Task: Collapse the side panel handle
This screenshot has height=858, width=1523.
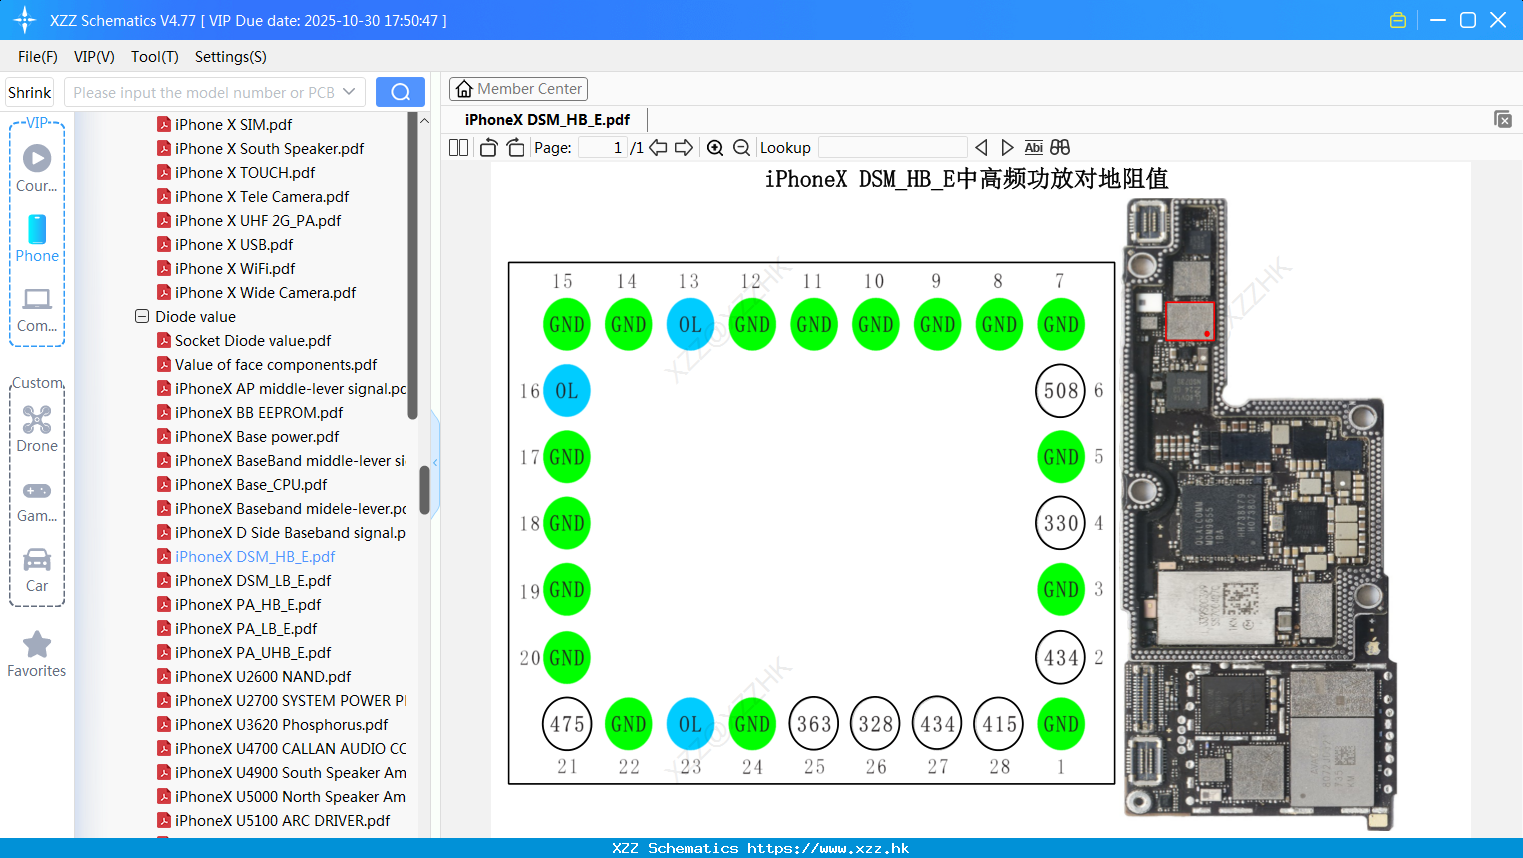Action: click(435, 462)
